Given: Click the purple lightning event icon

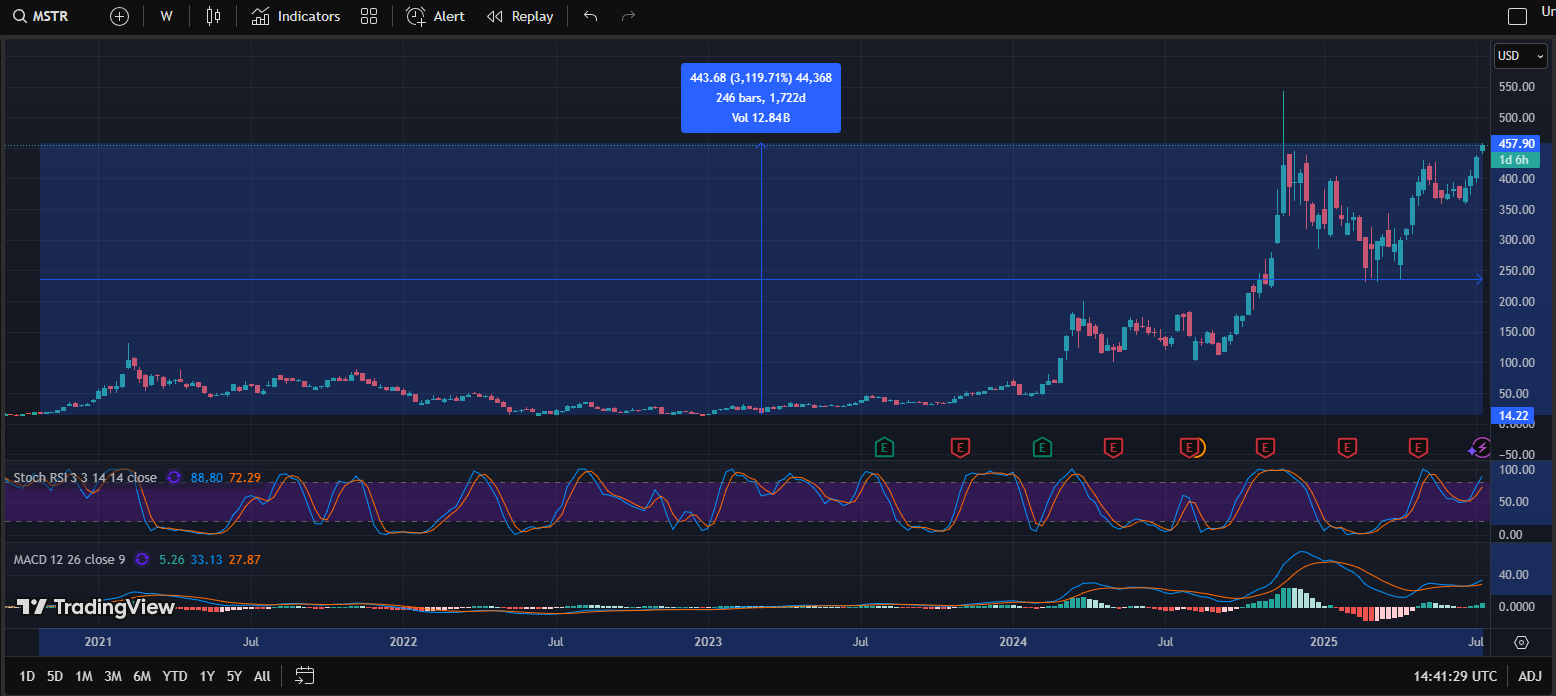Looking at the screenshot, I should (x=1480, y=447).
